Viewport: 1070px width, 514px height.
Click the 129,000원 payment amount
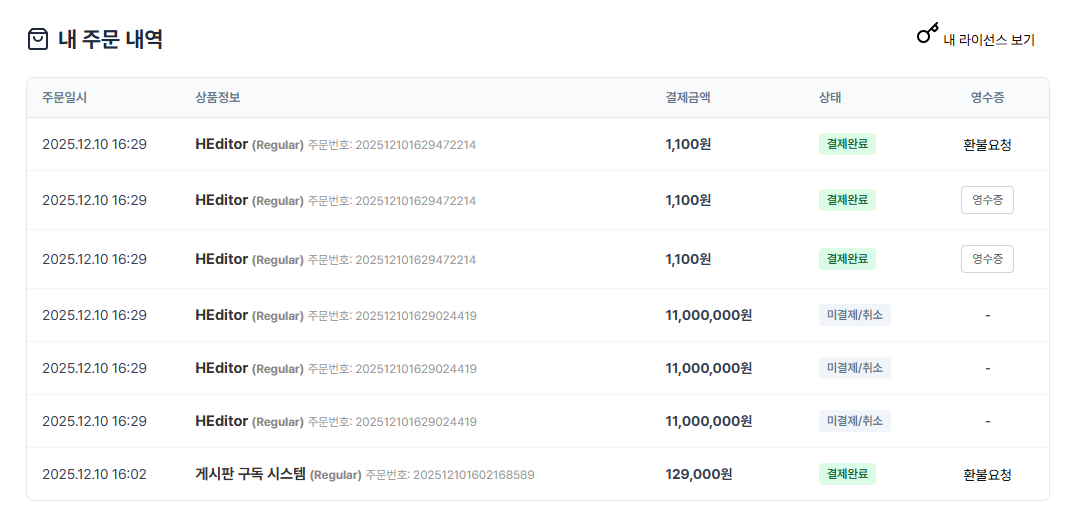pos(699,474)
